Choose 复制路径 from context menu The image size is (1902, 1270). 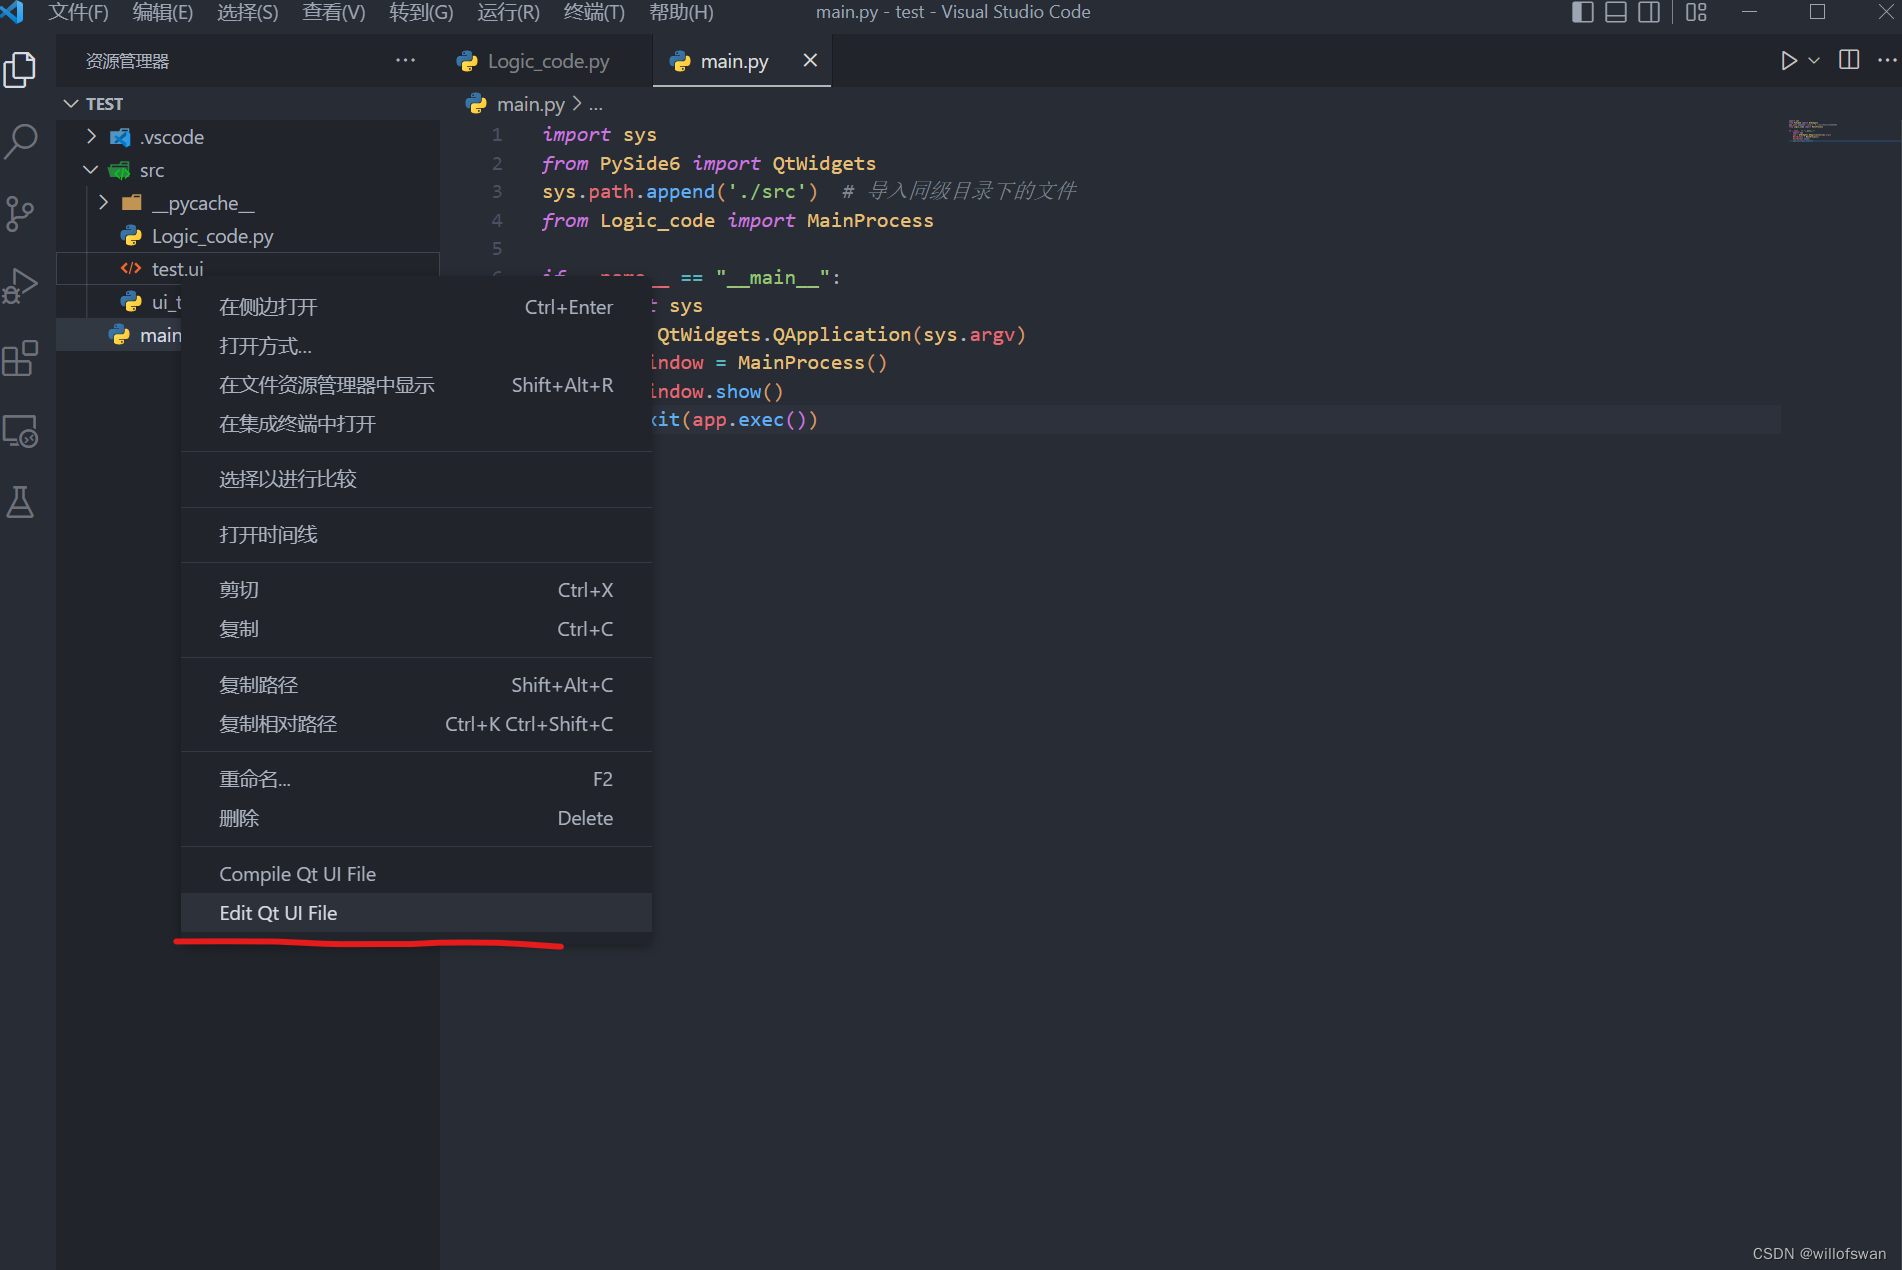[x=416, y=685]
